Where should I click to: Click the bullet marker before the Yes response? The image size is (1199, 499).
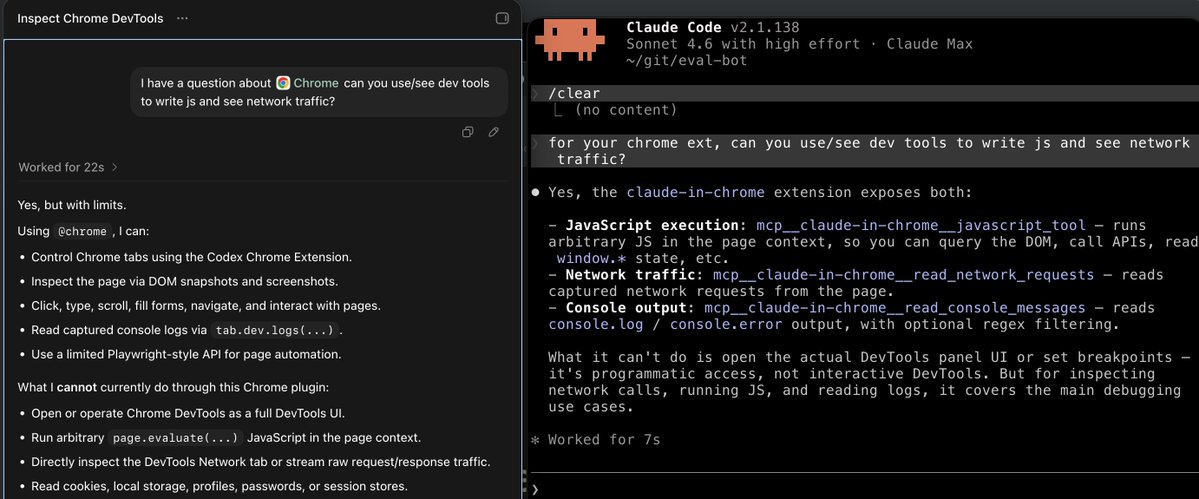pyautogui.click(x=536, y=193)
